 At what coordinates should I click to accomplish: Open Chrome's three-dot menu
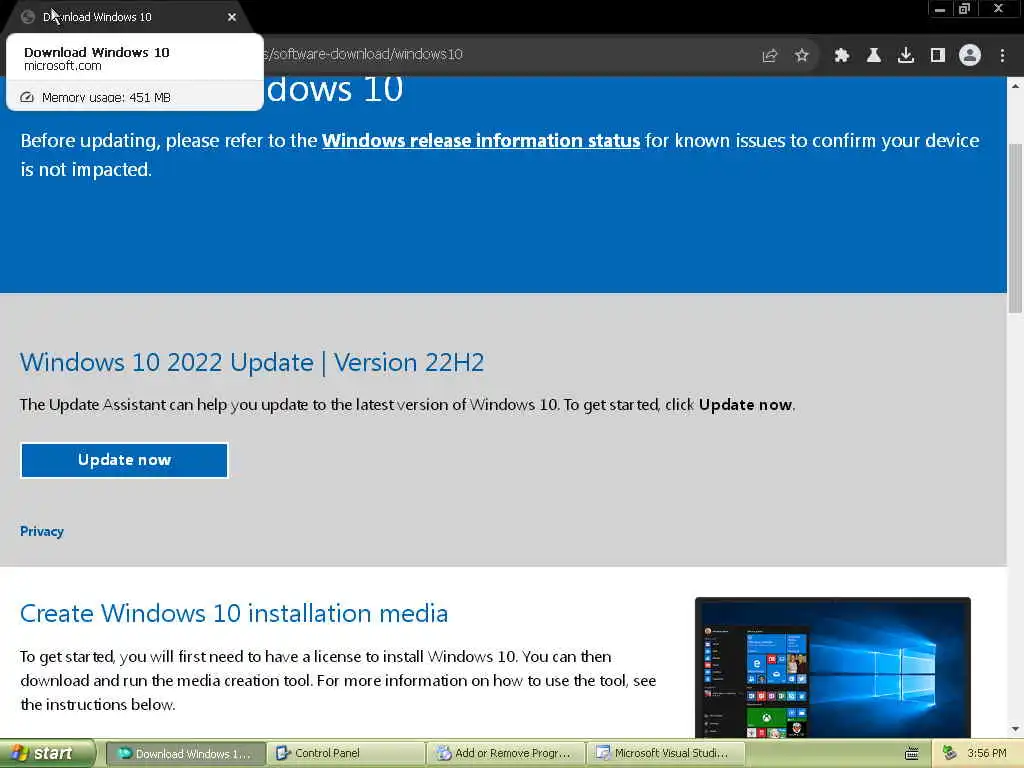tap(1002, 56)
